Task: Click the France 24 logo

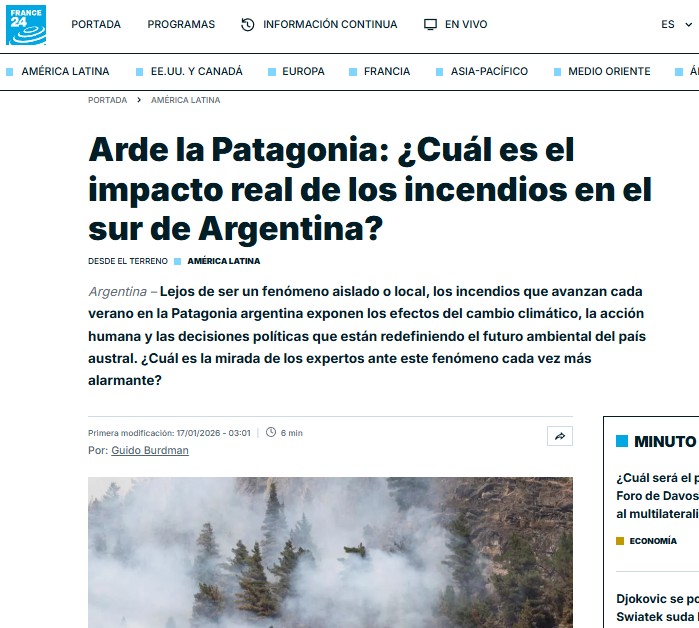Action: (x=26, y=25)
